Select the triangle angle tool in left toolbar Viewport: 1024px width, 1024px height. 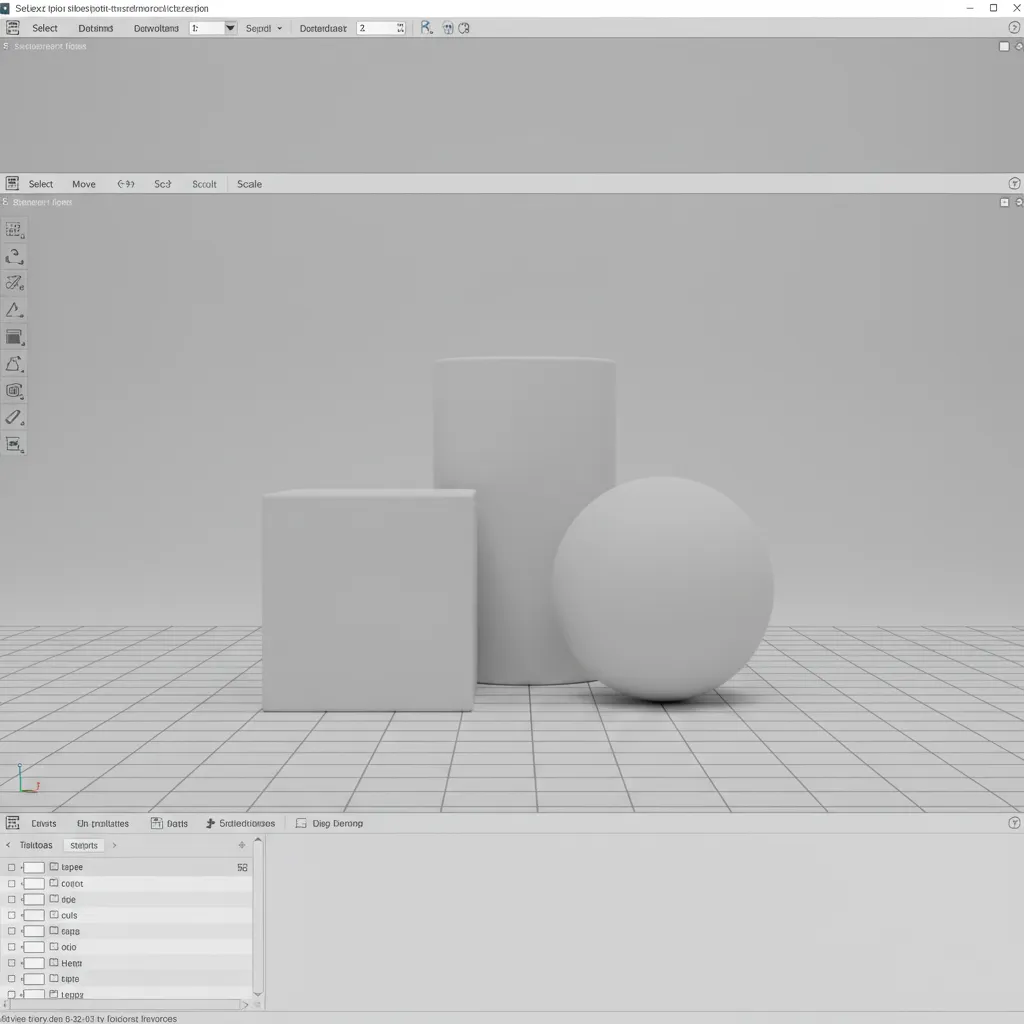click(x=14, y=310)
